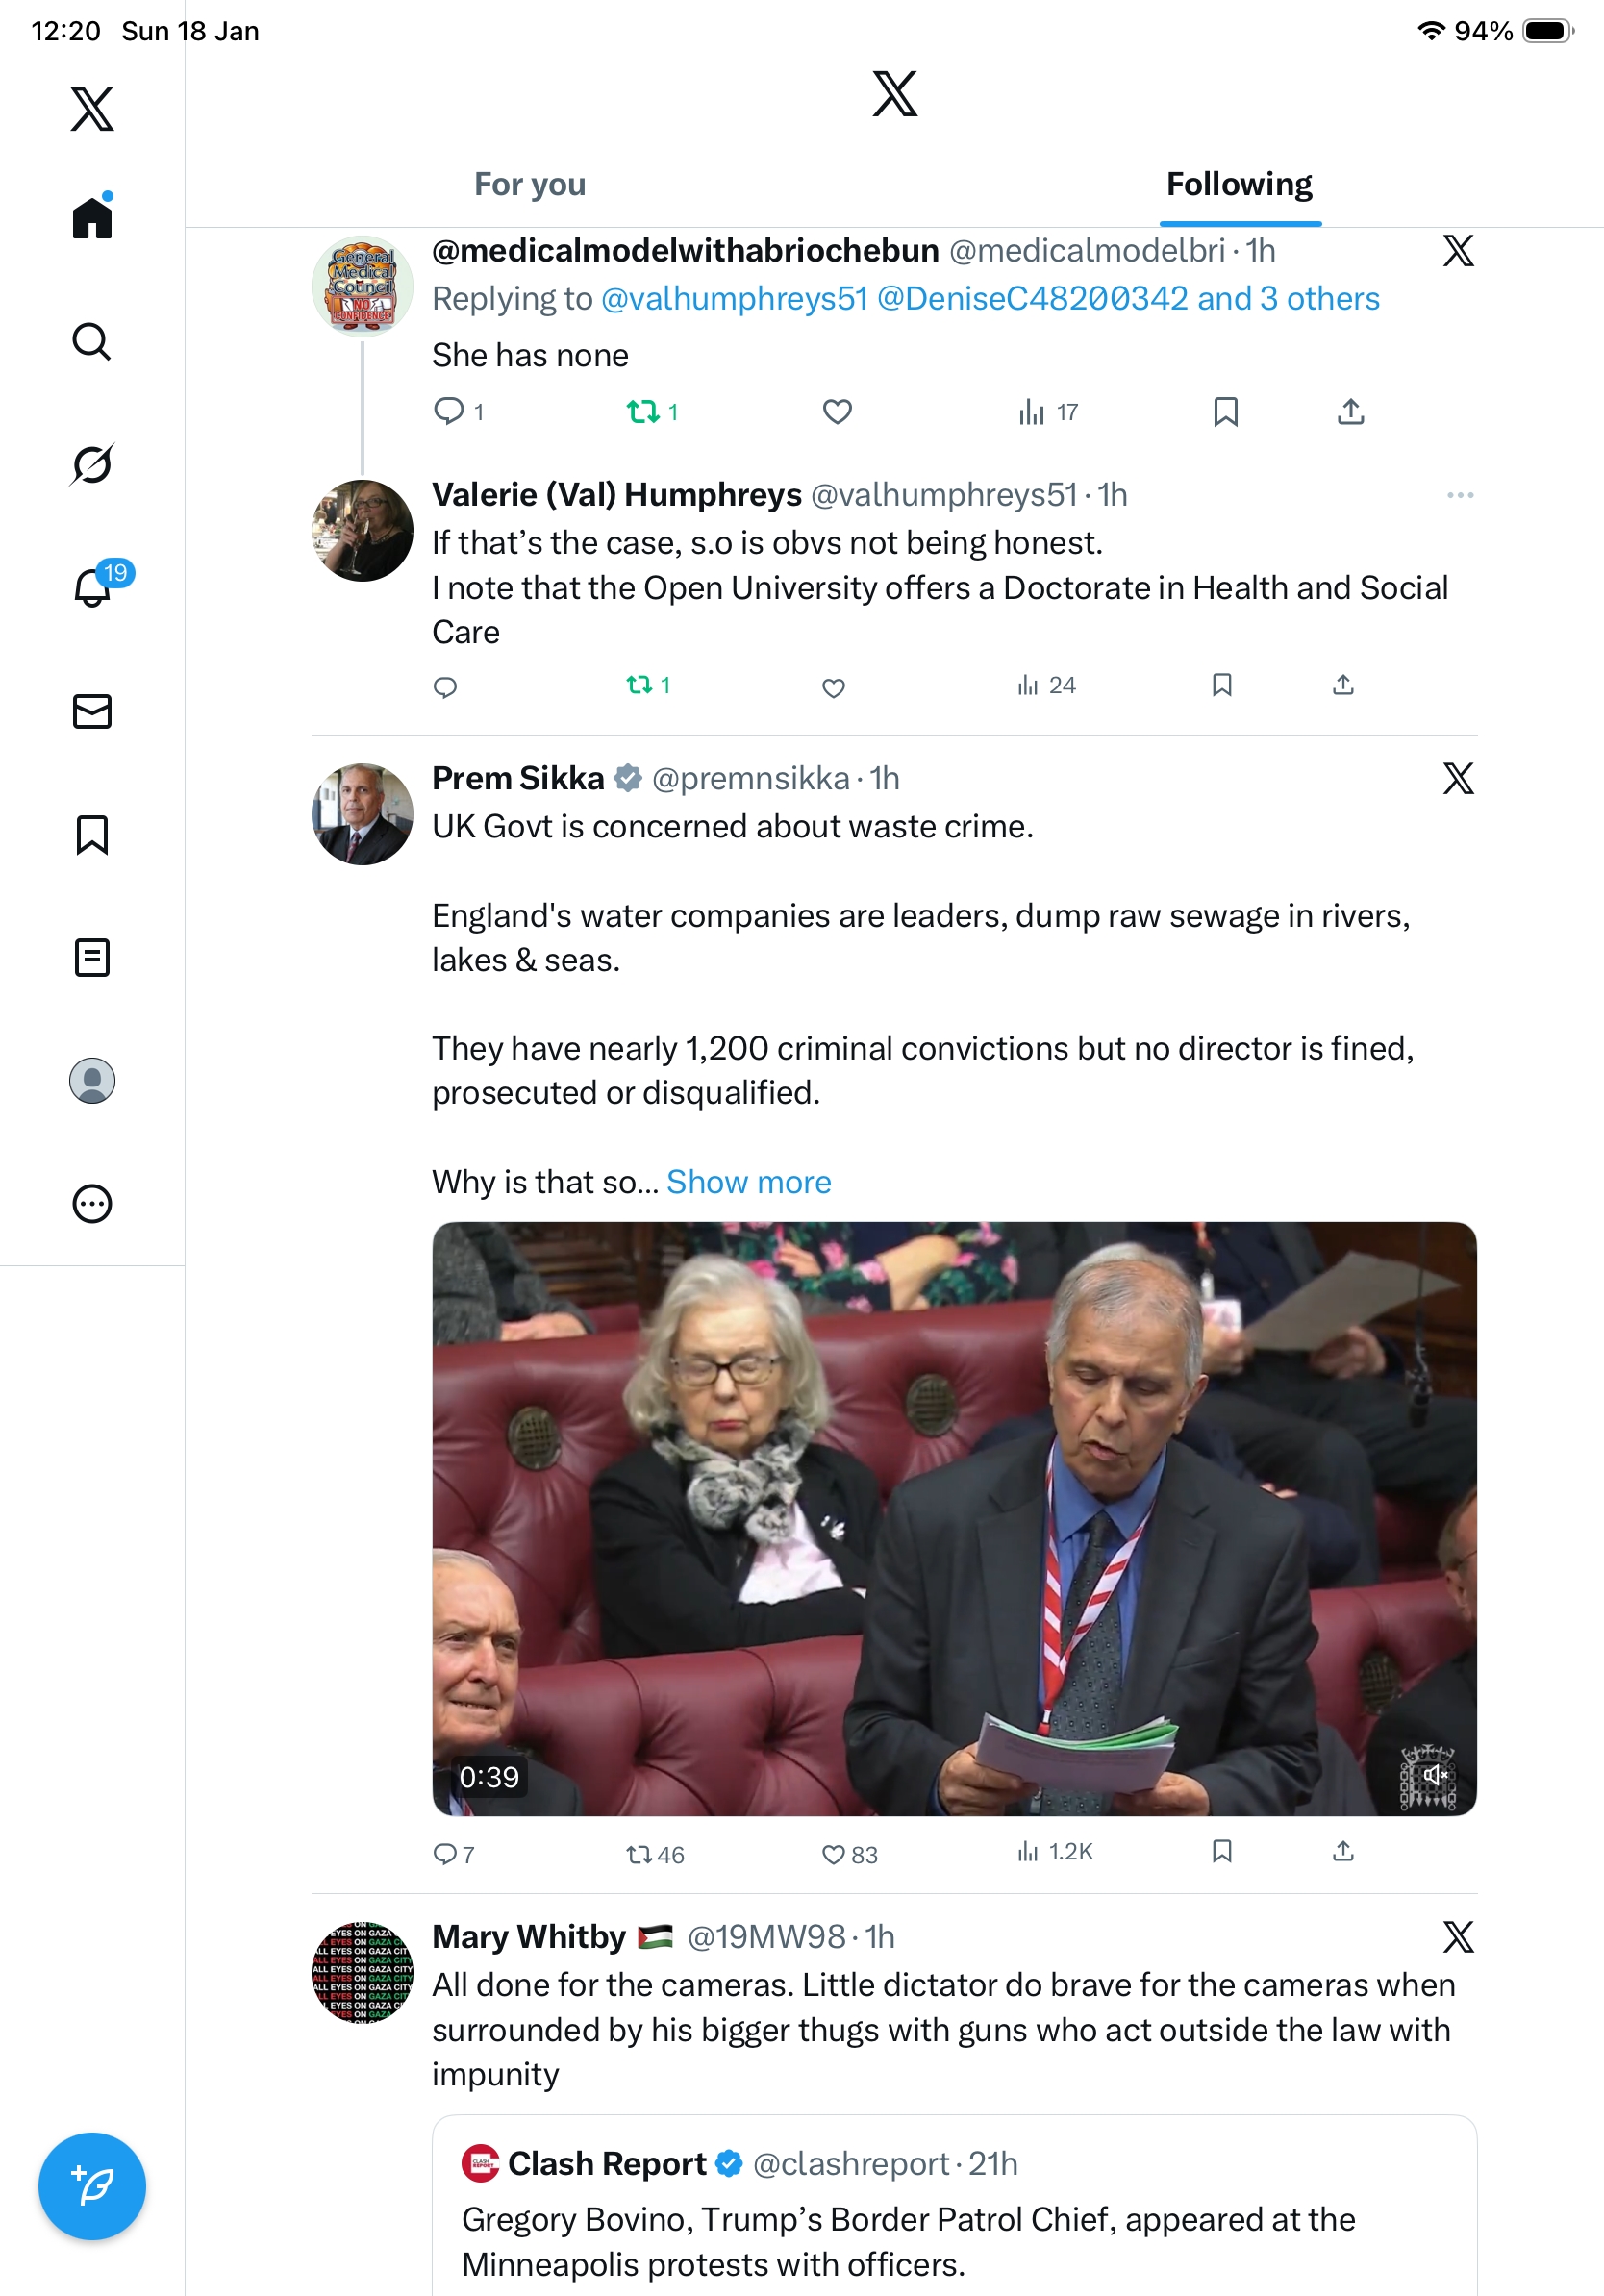
Task: Open Bookmarks in the sidebar
Action: click(92, 834)
